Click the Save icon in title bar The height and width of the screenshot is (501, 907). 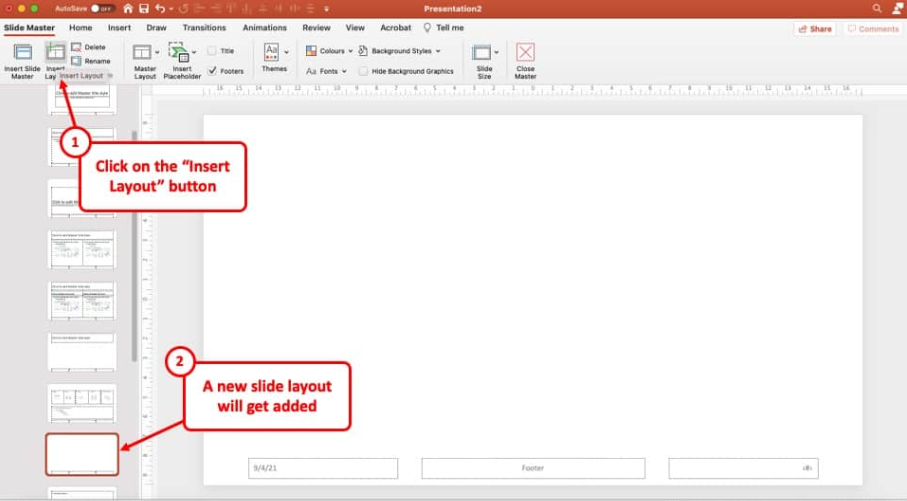click(142, 9)
